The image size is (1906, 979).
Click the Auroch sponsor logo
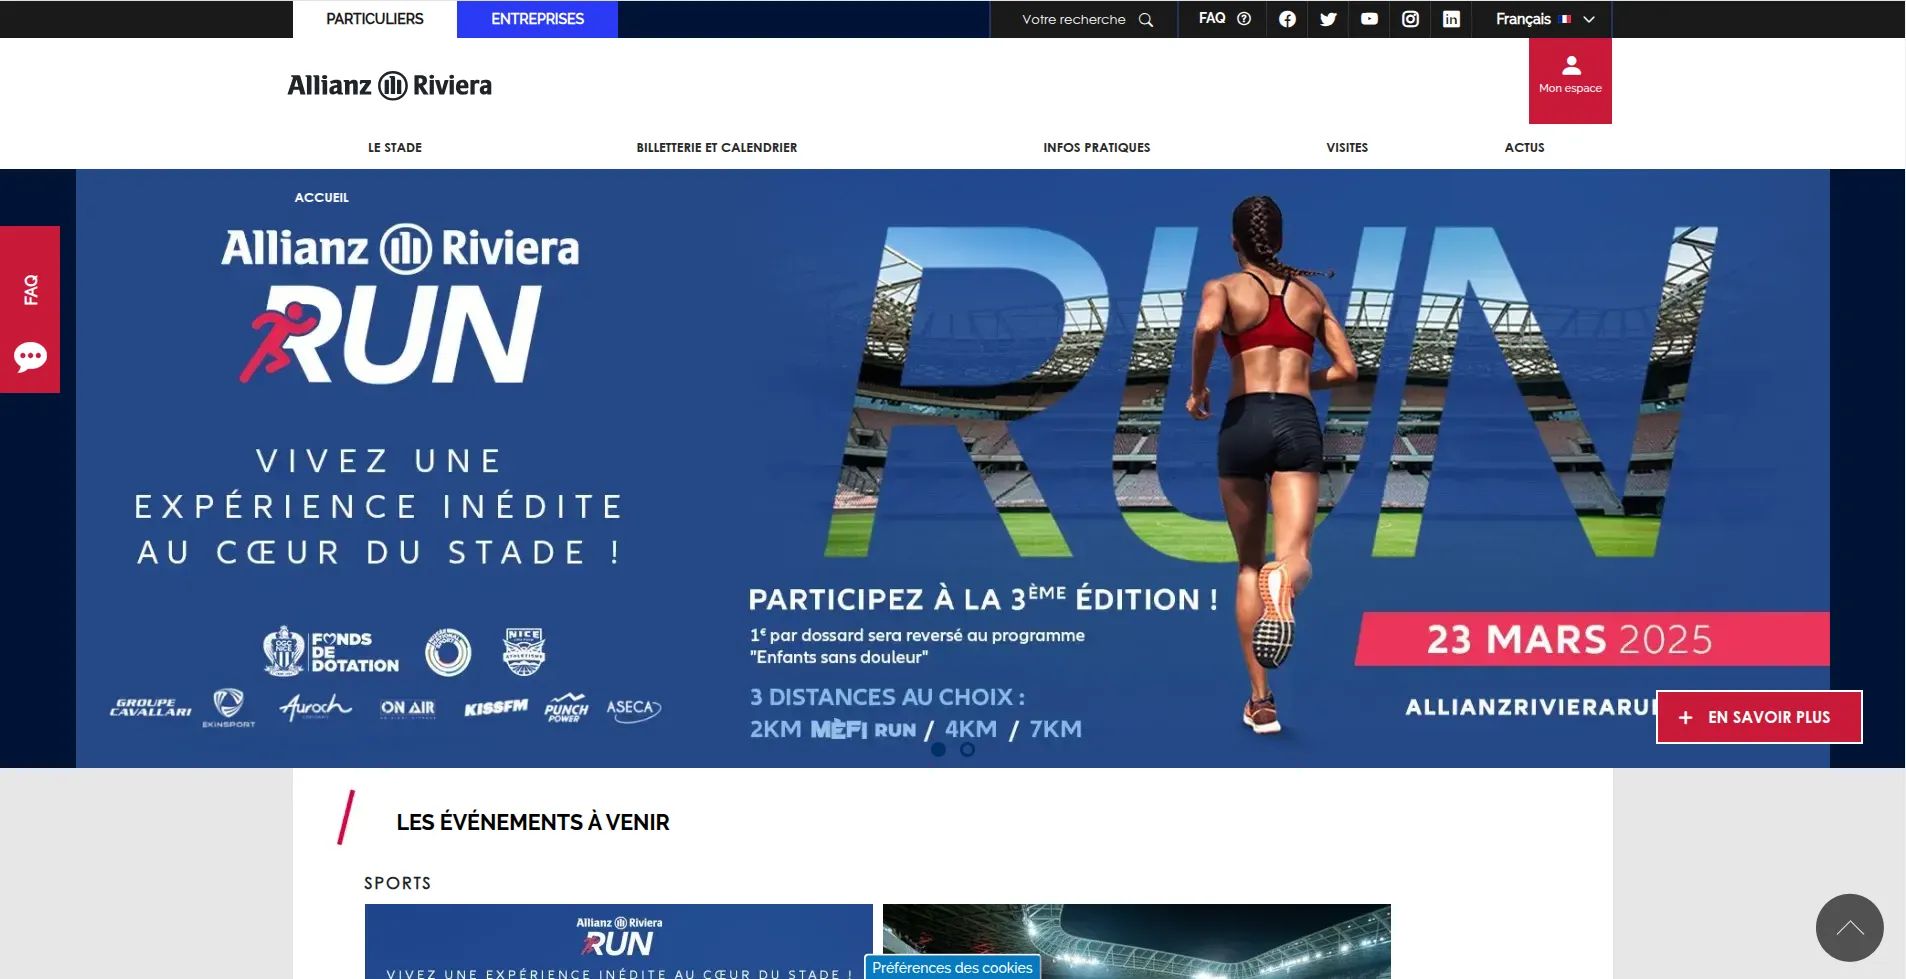click(316, 707)
